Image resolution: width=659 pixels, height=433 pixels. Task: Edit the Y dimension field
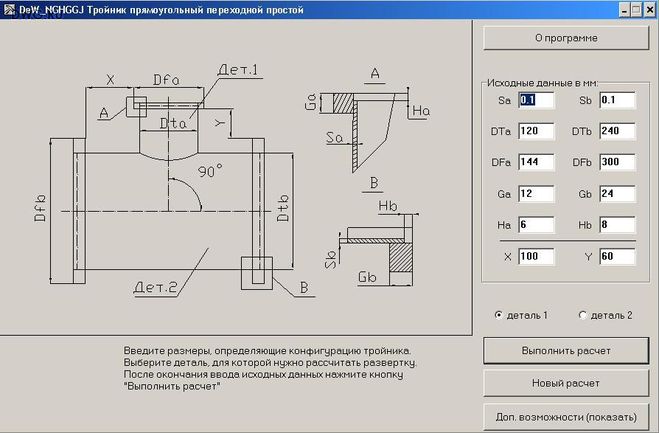coord(617,258)
